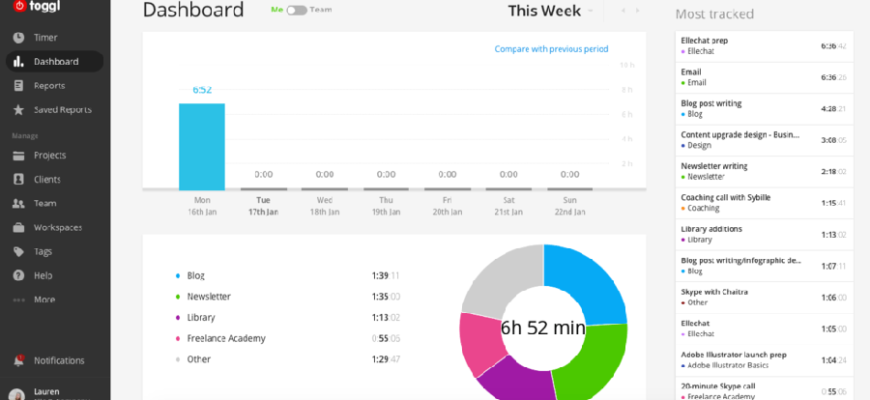Open Content upgrade design entry
Image resolution: width=870 pixels, height=400 pixels.
764,140
